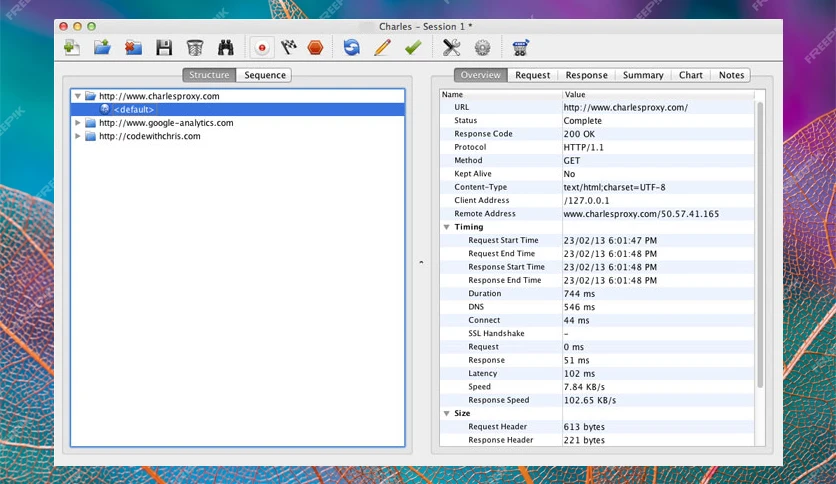Toggle throttling with checkered flag icon
836x484 pixels.
click(x=288, y=47)
